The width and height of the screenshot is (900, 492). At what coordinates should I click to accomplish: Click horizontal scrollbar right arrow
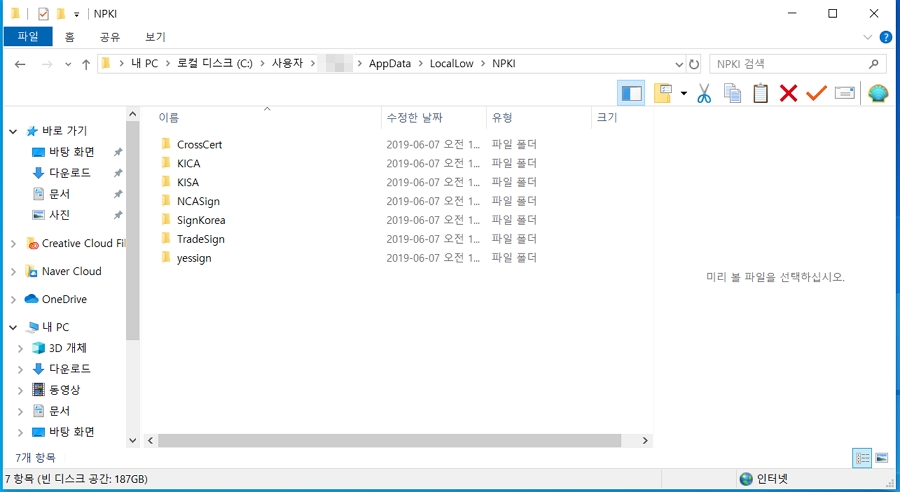coord(645,440)
